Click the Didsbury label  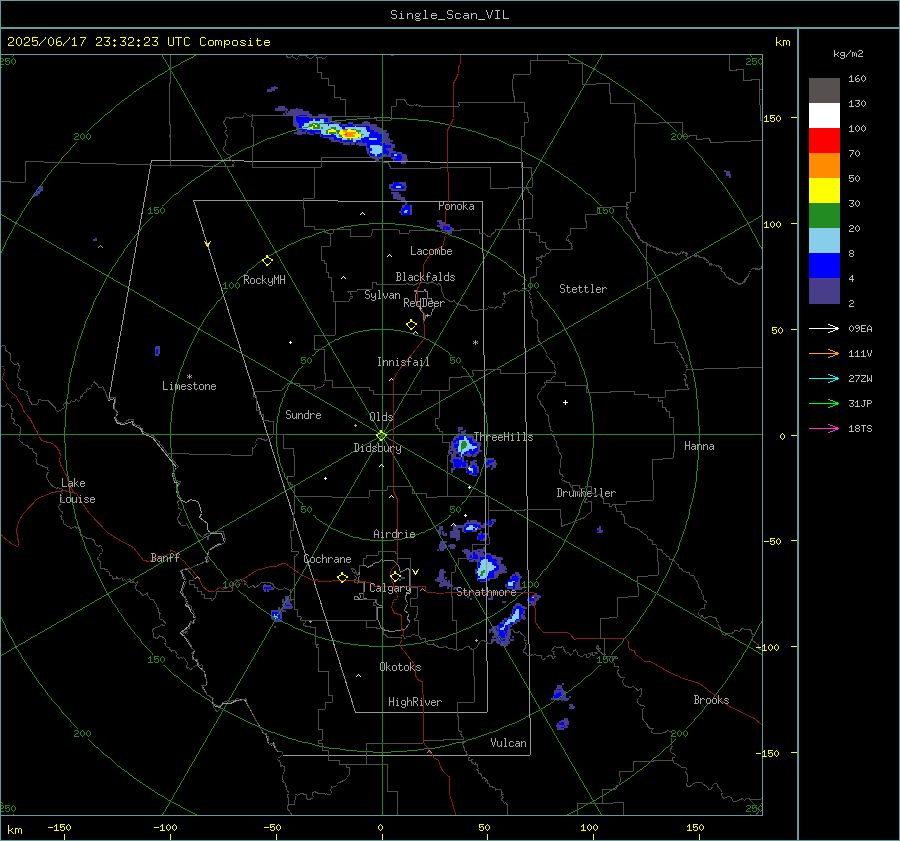pyautogui.click(x=377, y=448)
